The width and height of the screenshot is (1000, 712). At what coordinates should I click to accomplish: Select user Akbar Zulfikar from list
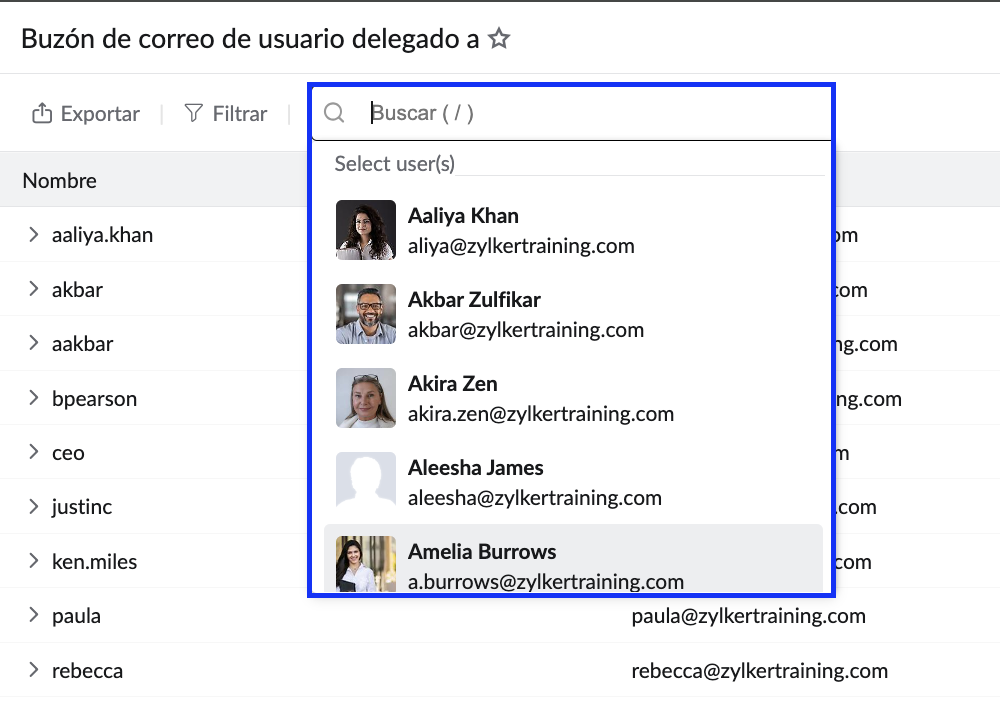(x=573, y=314)
